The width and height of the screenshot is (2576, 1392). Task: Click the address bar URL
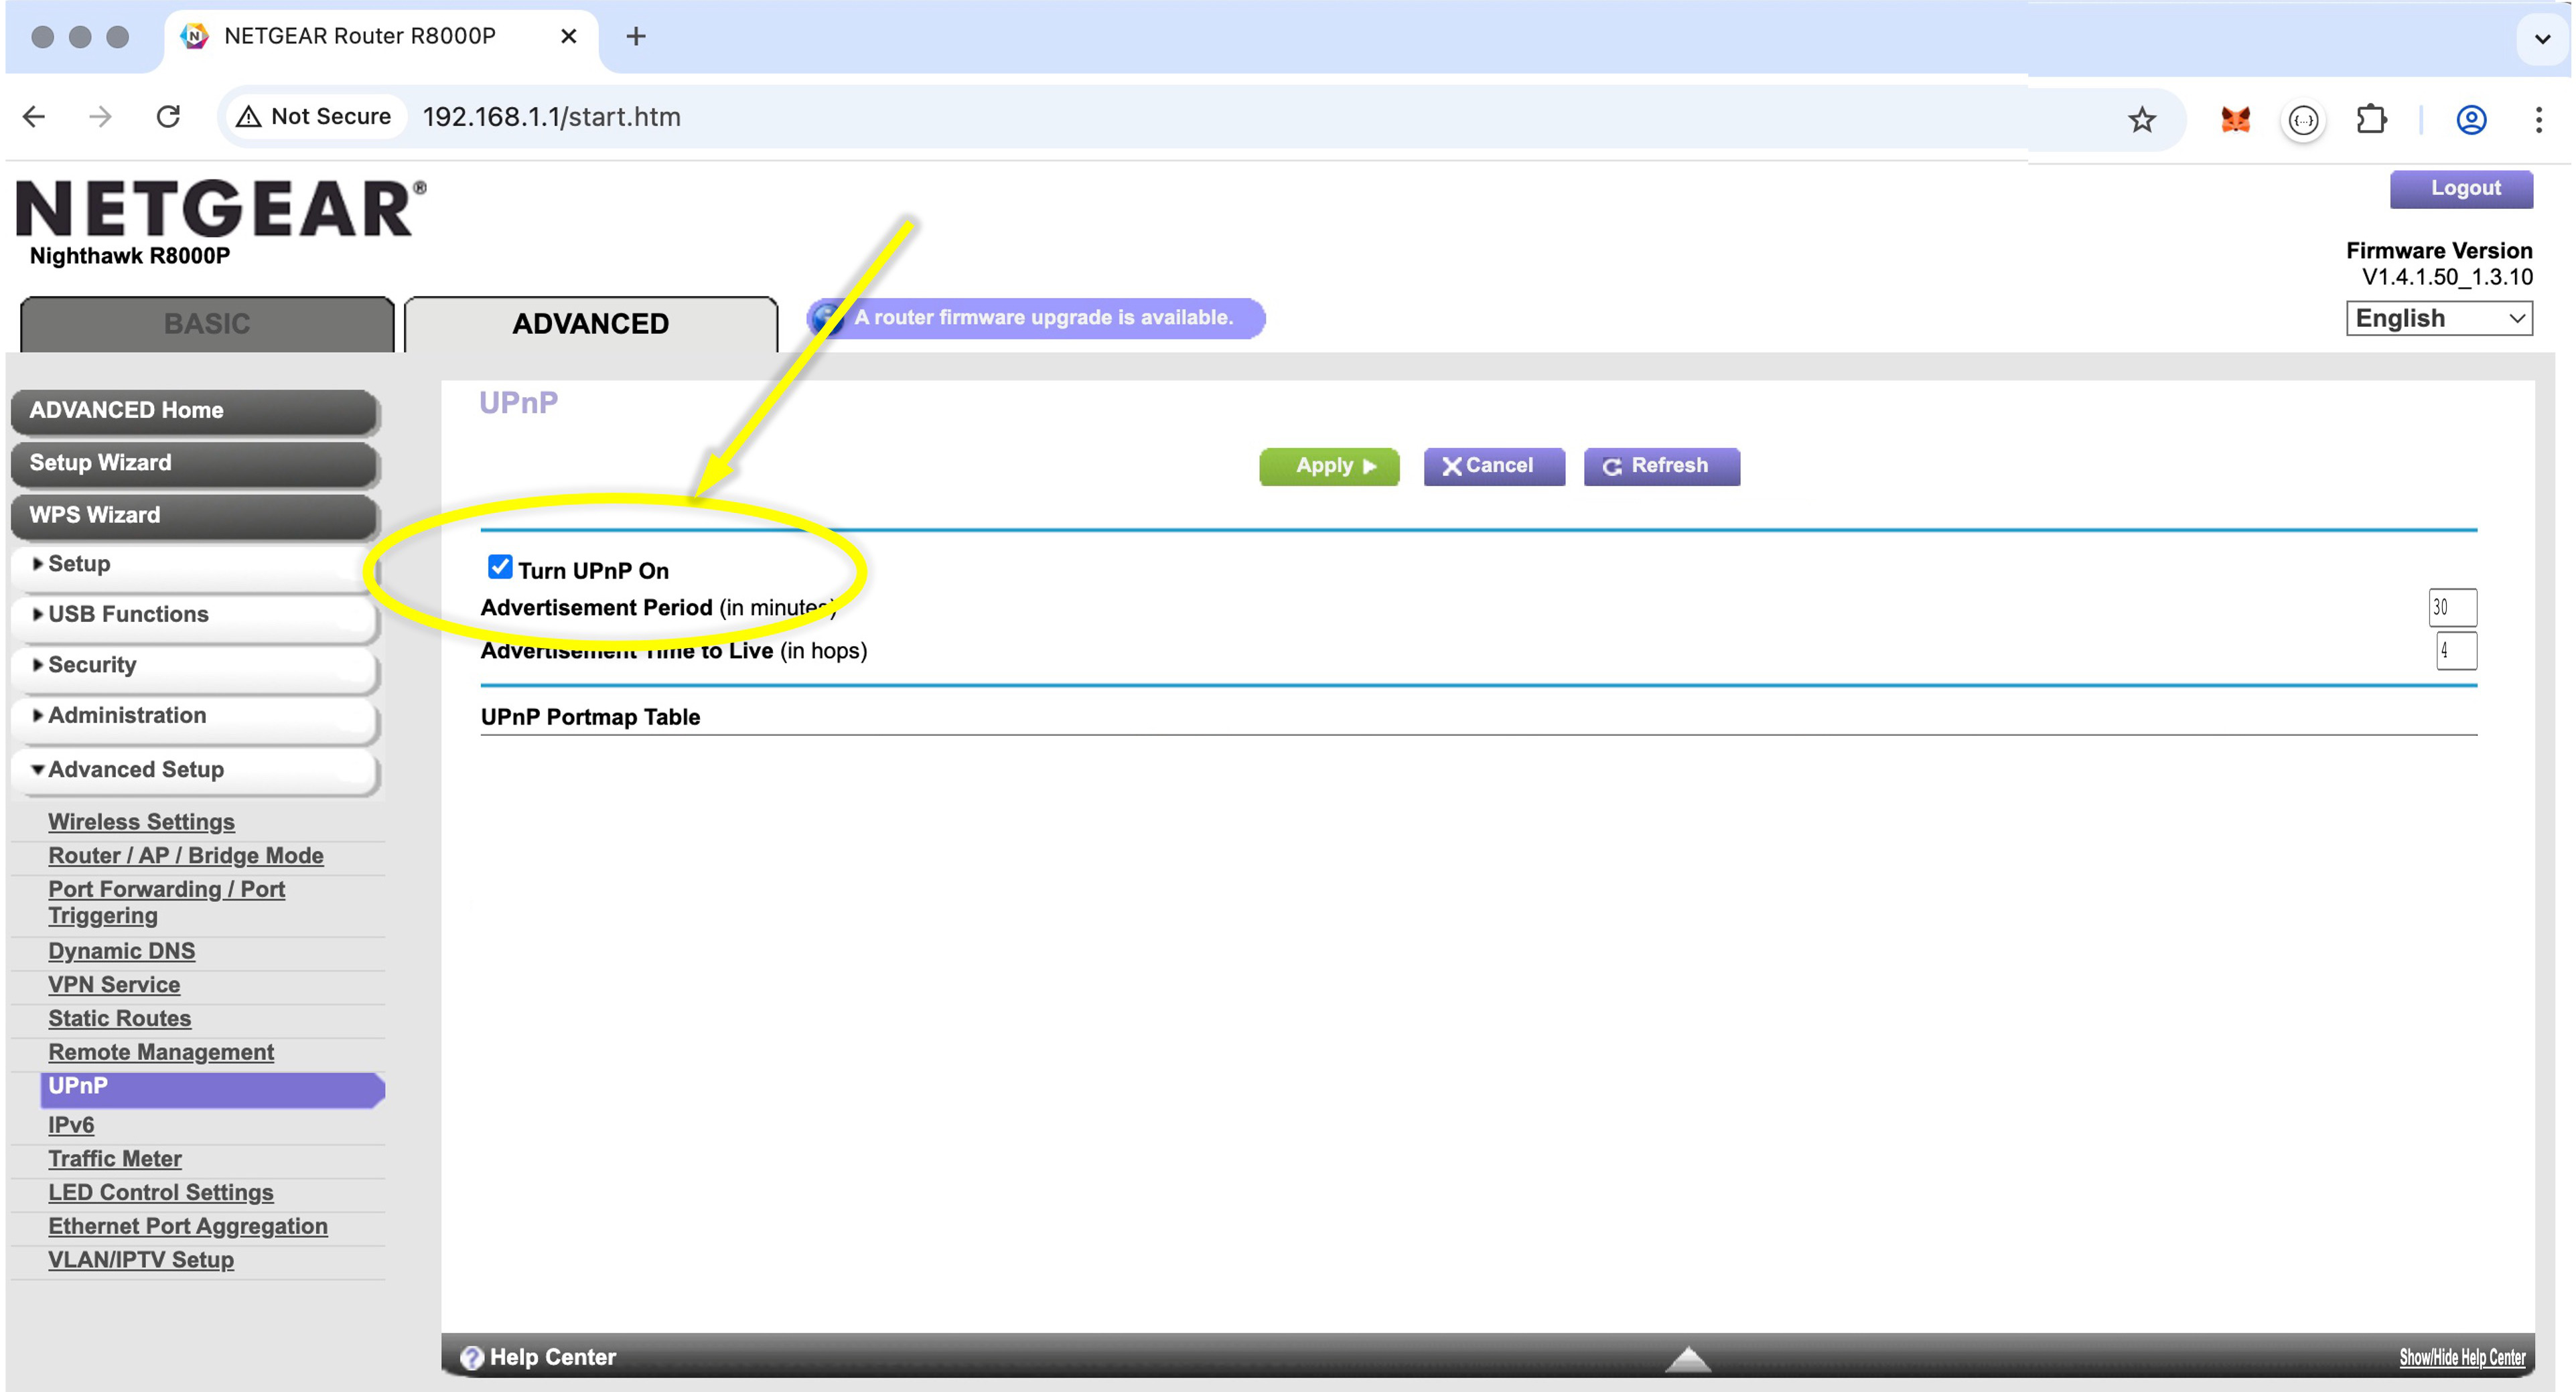551,117
